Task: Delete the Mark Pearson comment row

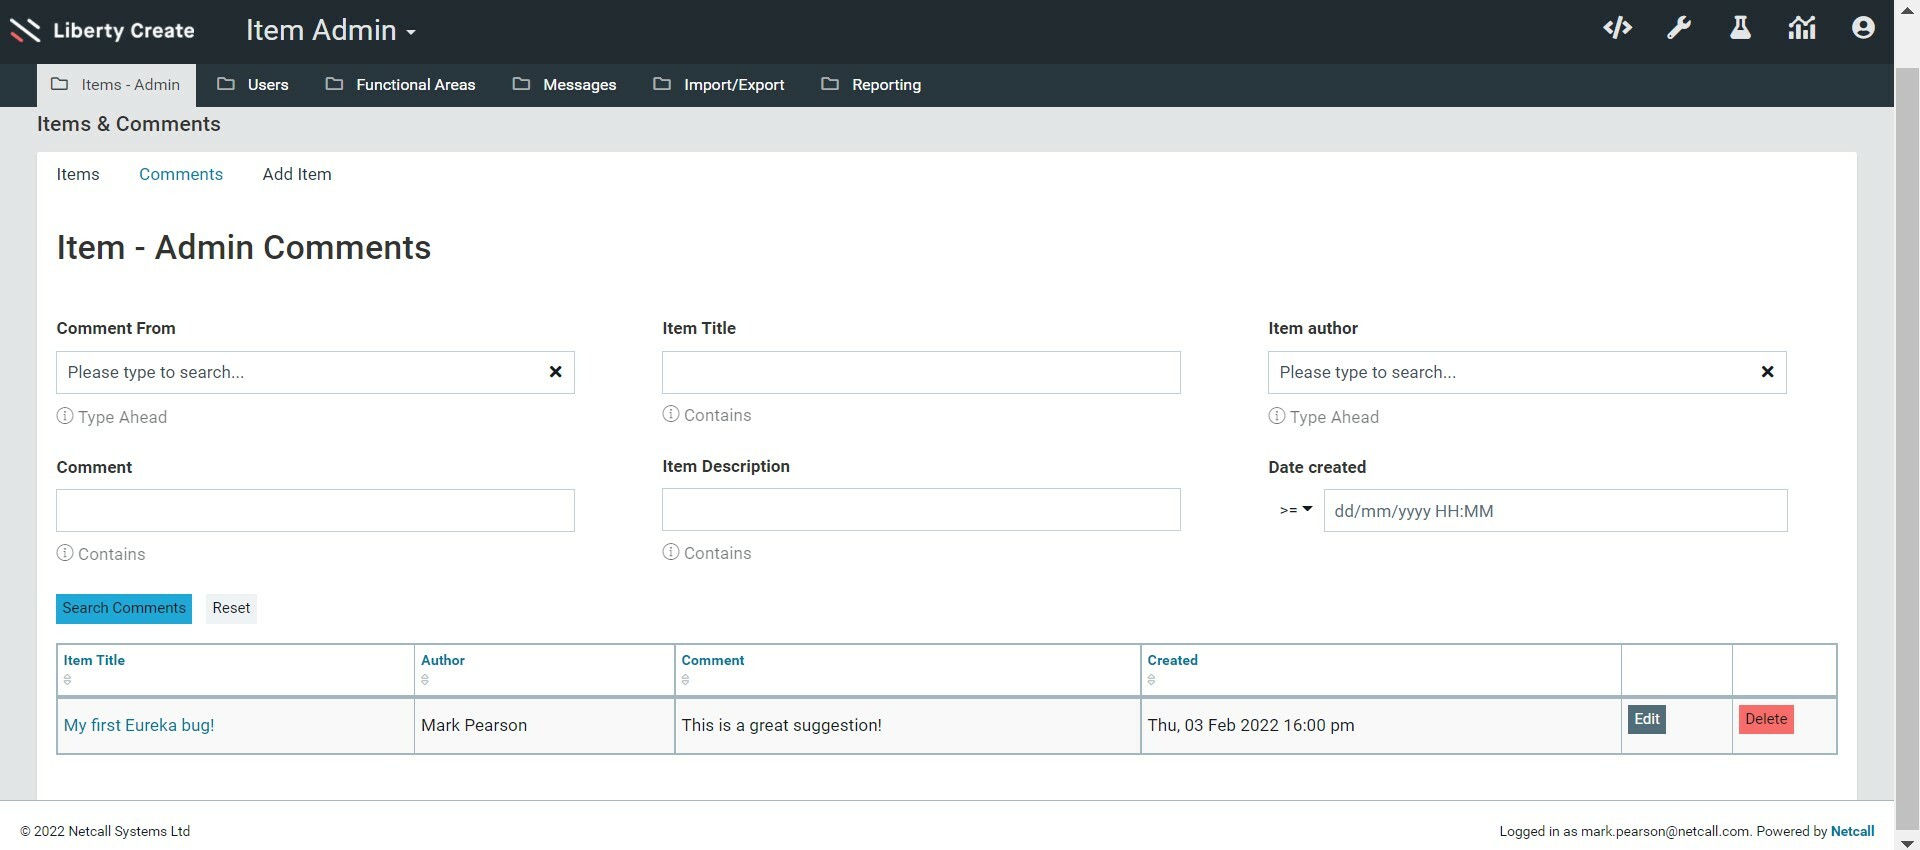Action: 1765,719
